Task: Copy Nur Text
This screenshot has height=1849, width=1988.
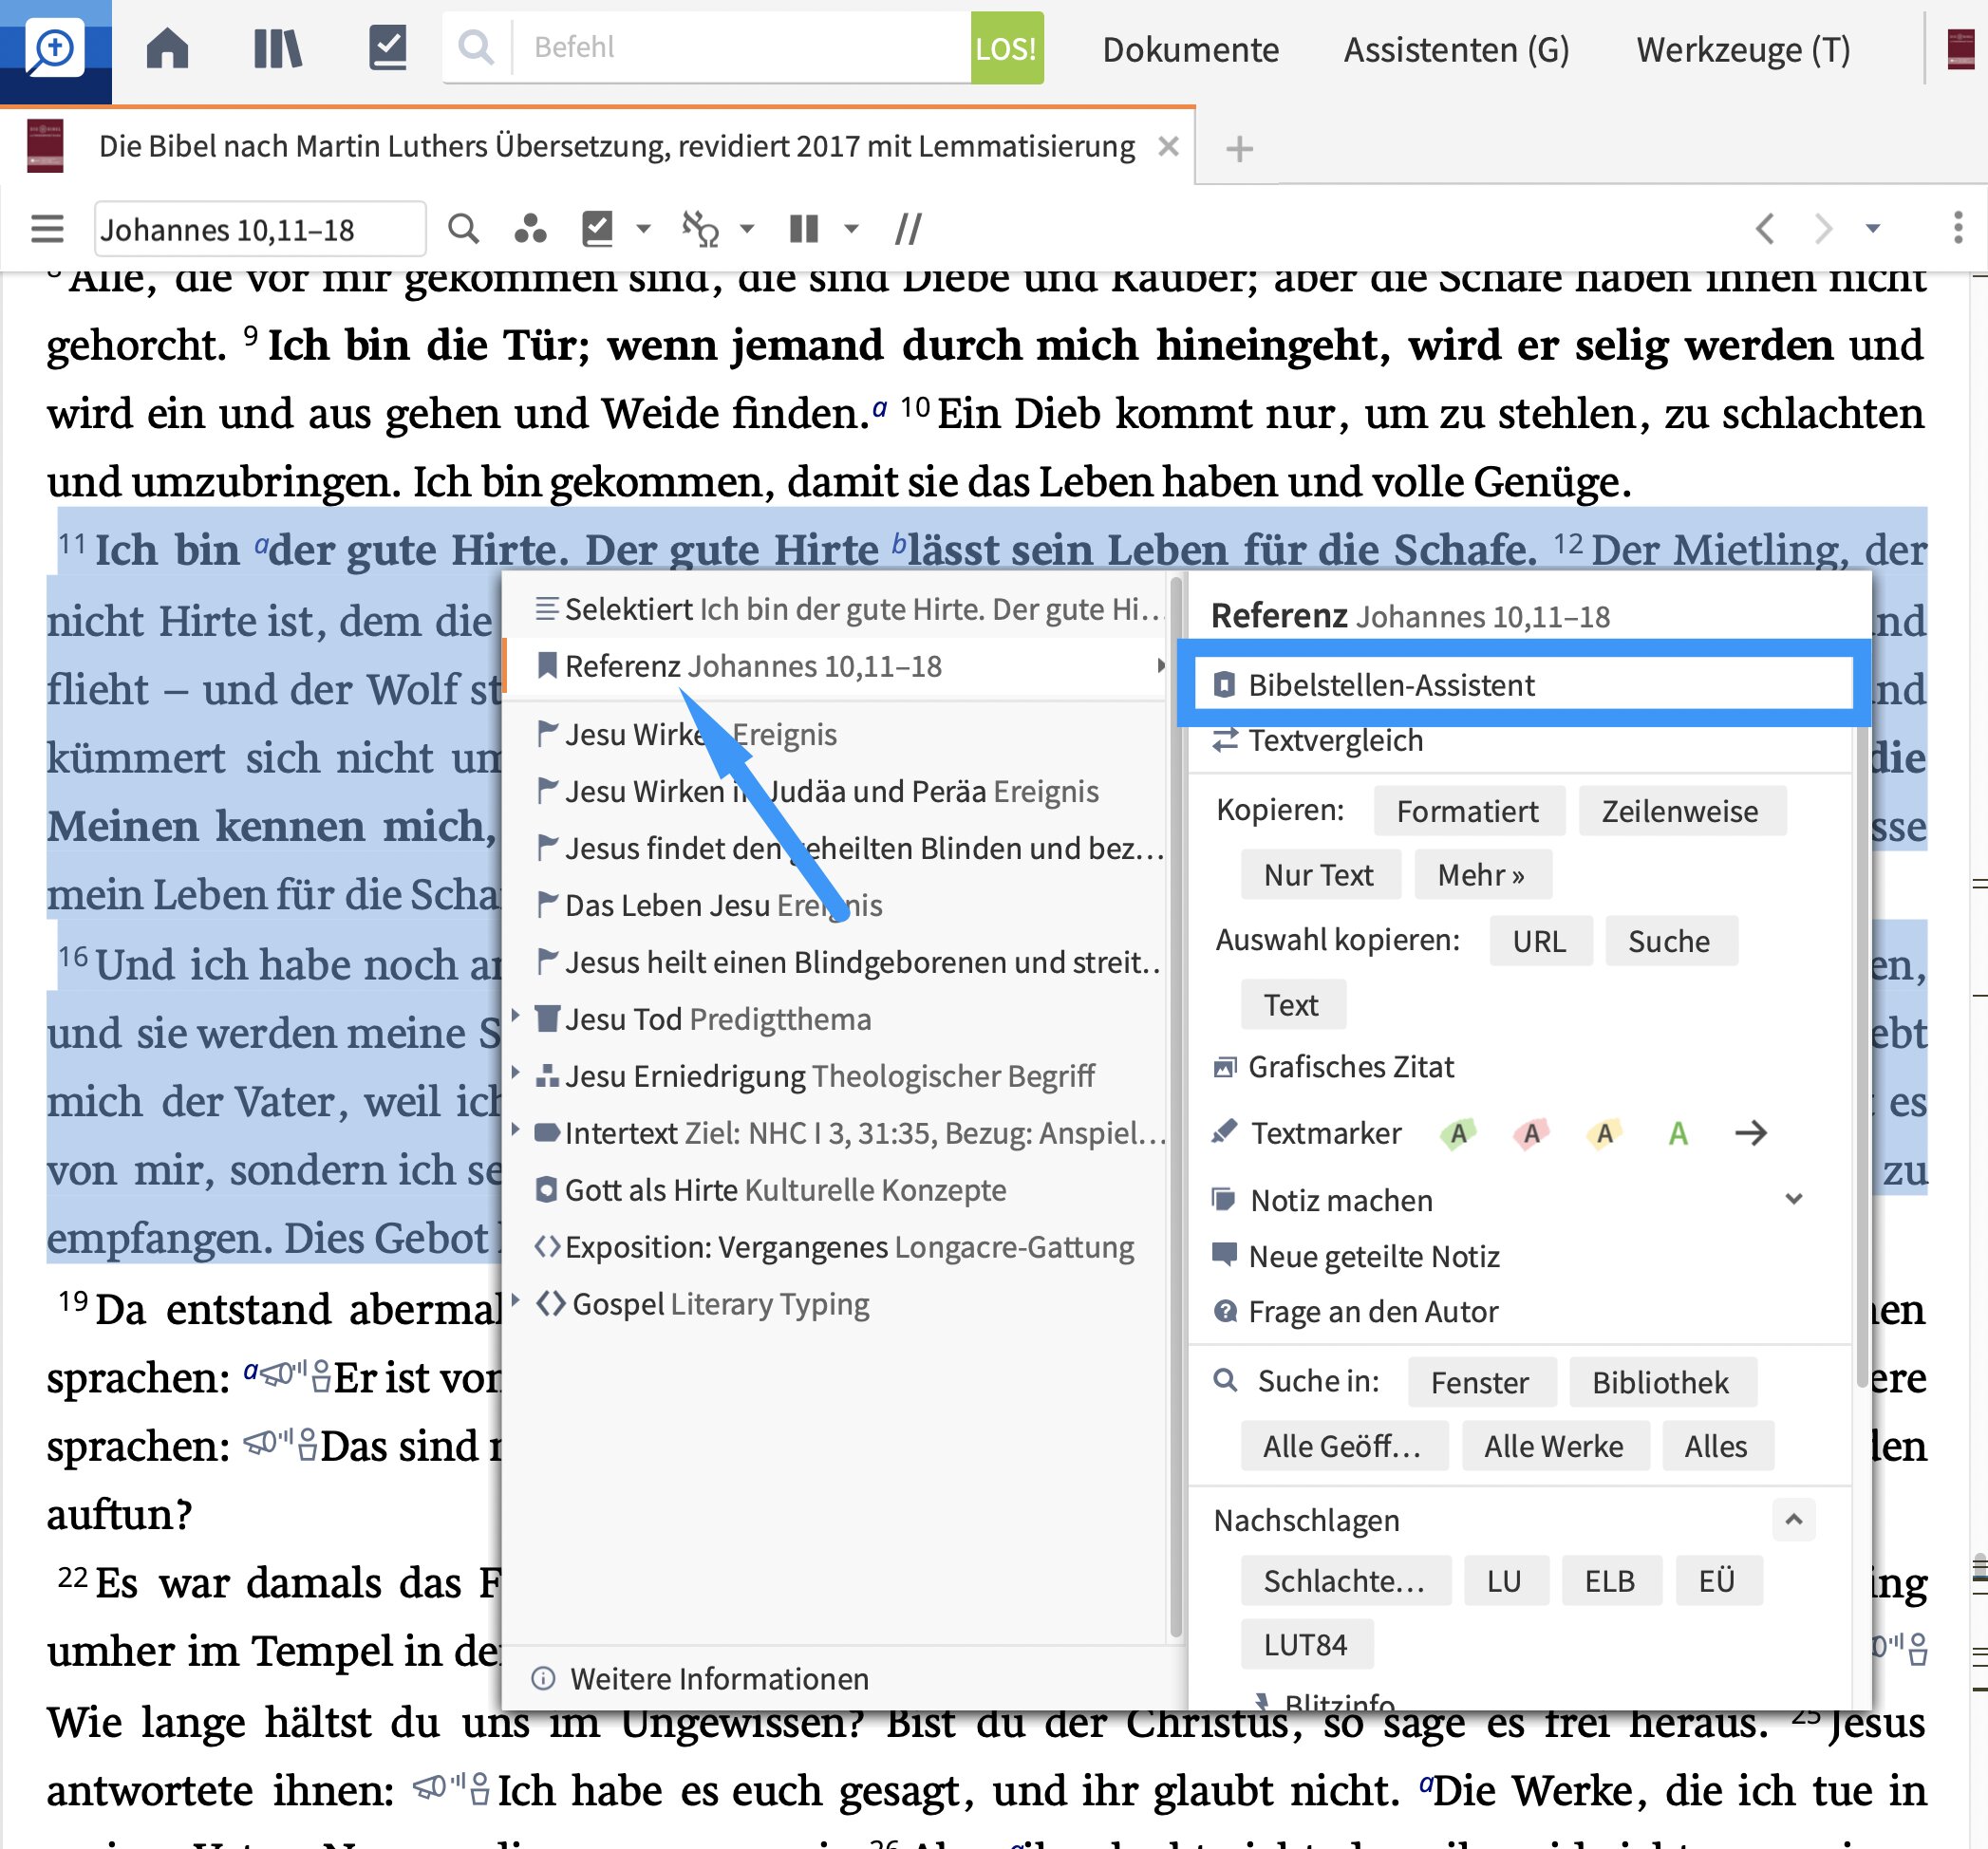Action: coord(1319,875)
